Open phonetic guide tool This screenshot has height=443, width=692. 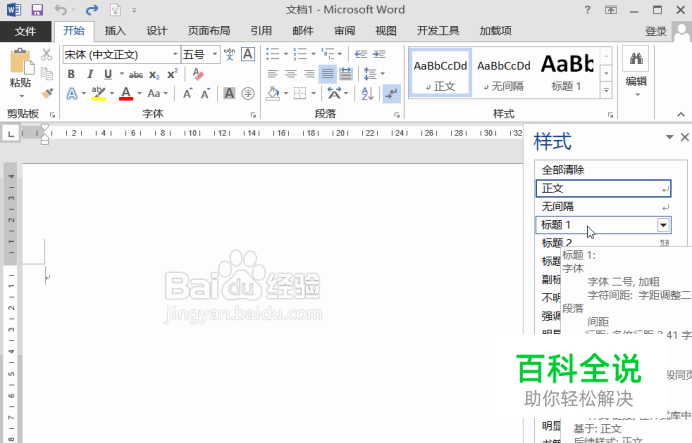pos(229,54)
